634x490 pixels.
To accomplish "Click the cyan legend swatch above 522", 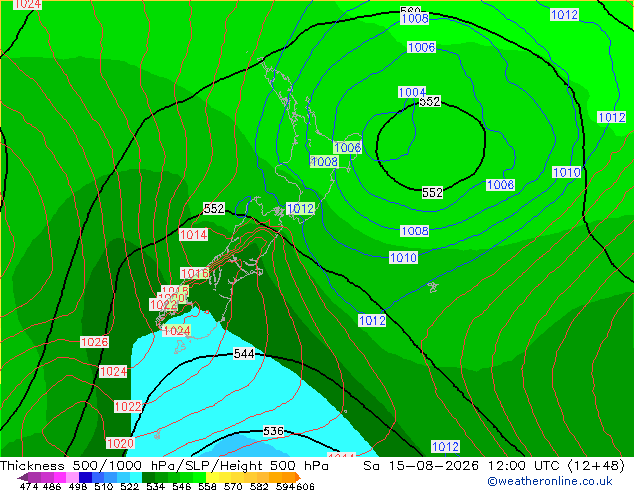I will tap(135, 477).
